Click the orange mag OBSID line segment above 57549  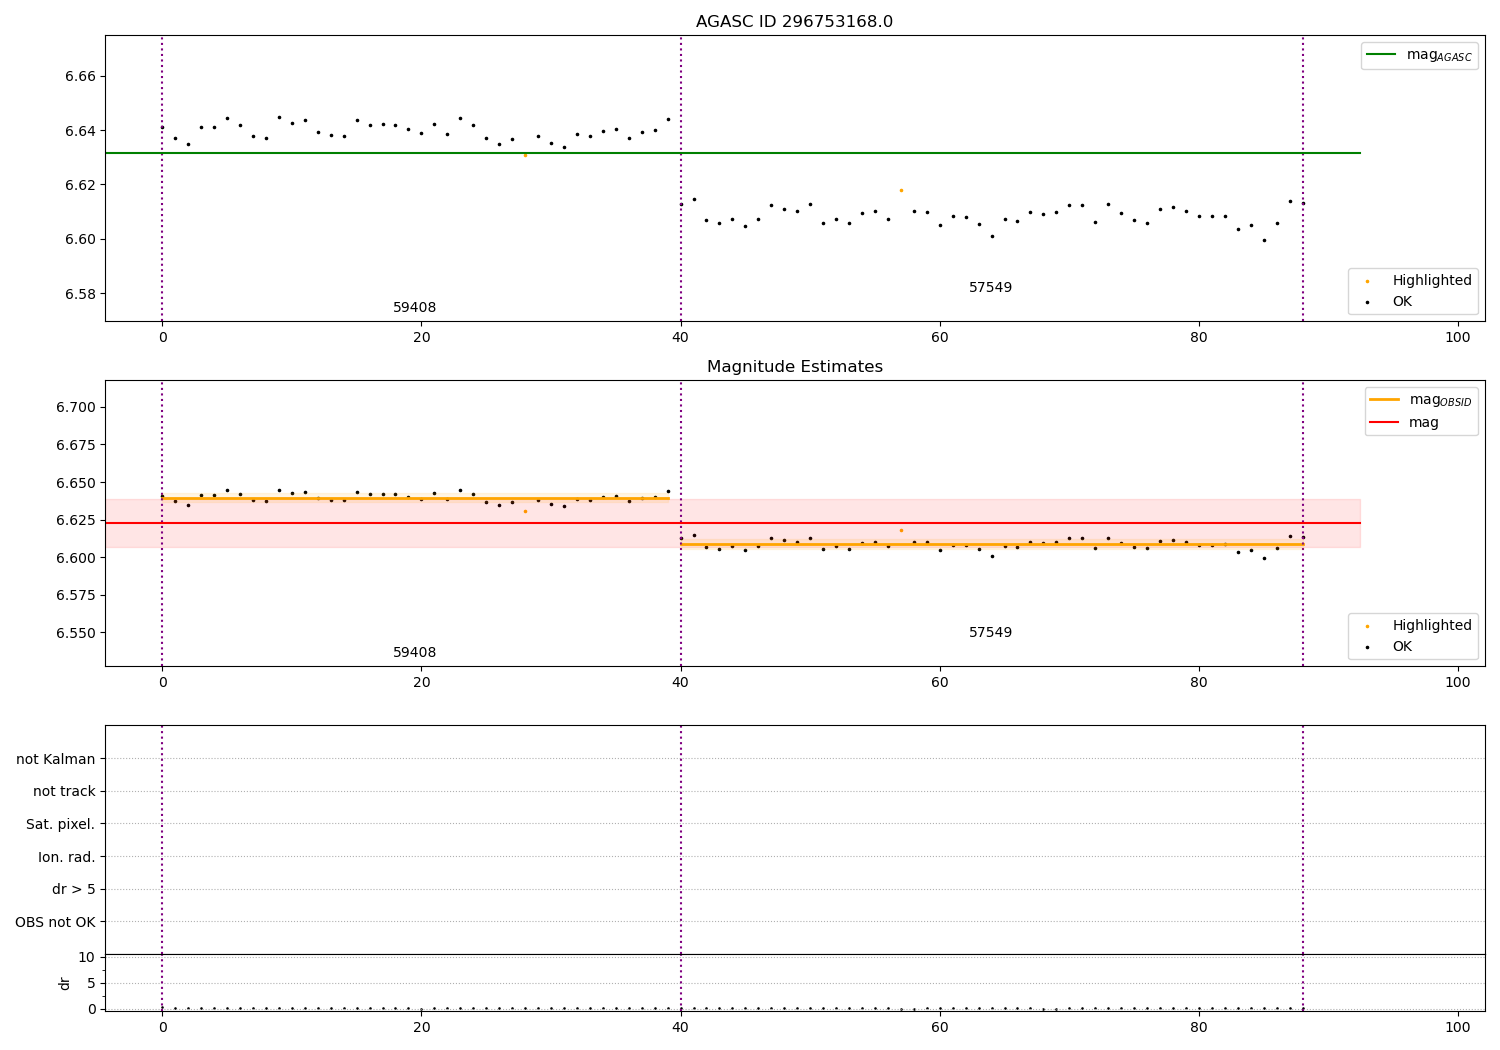[992, 545]
